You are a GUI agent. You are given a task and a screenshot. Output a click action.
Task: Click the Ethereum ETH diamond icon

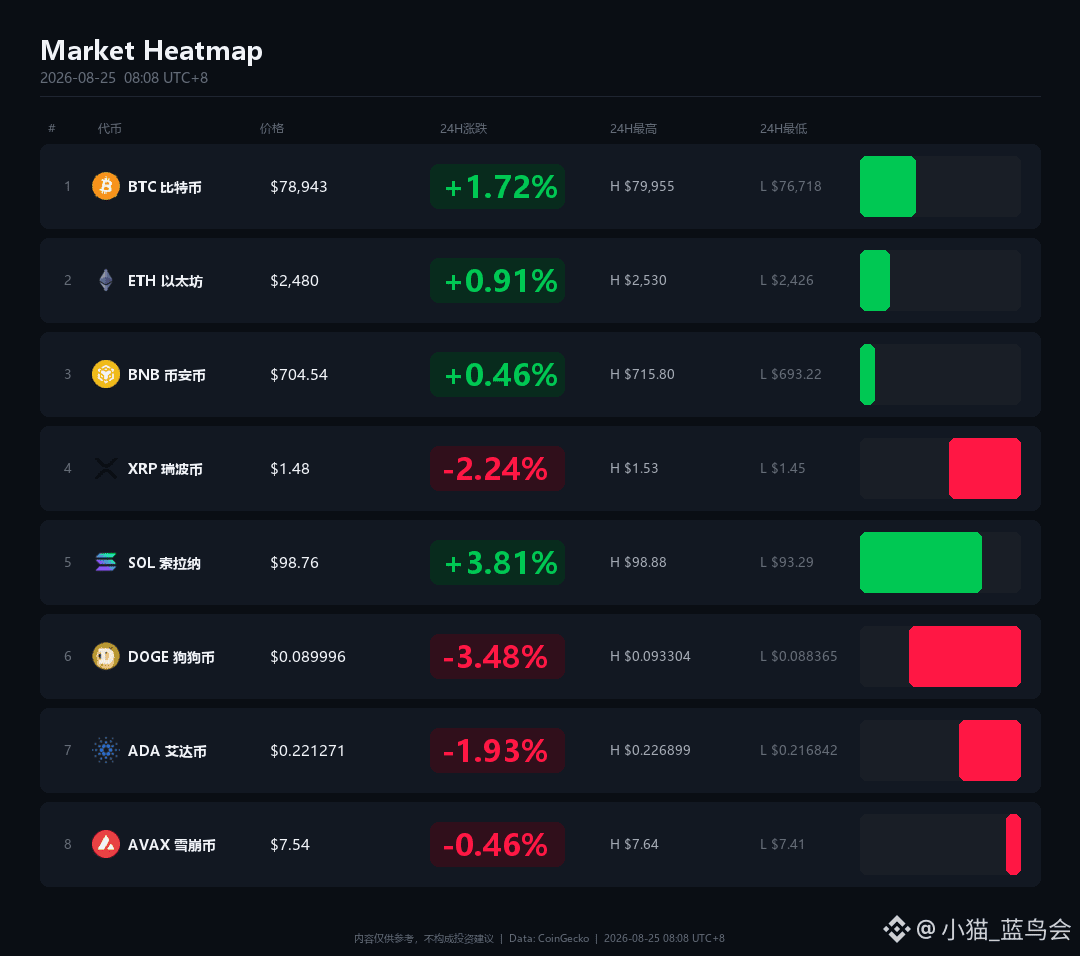(105, 280)
